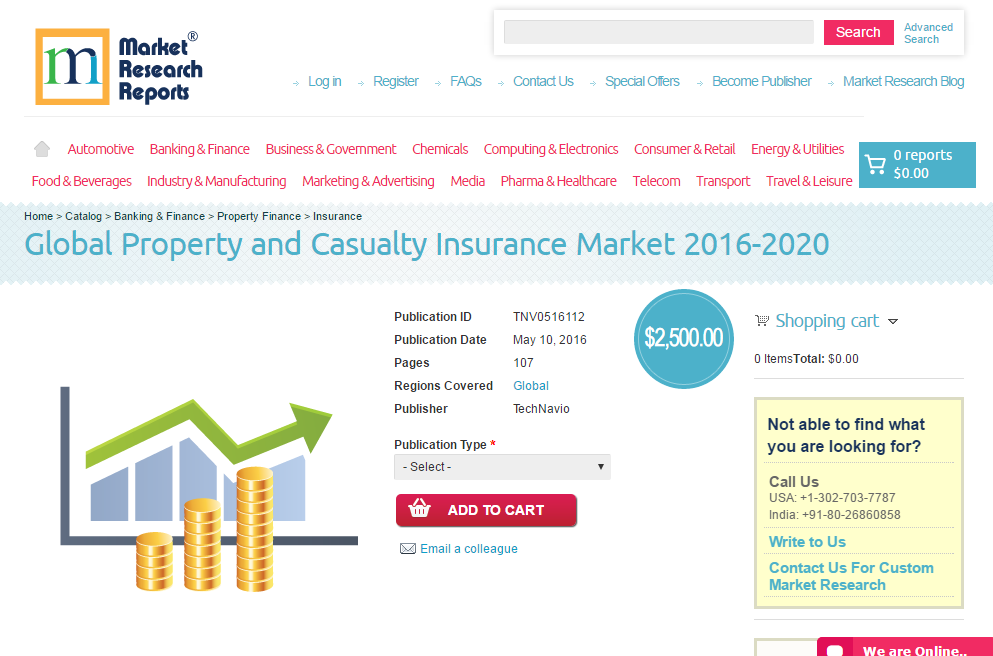The image size is (993, 656).
Task: Click the $2,500.00 circular price badge
Action: tap(684, 339)
